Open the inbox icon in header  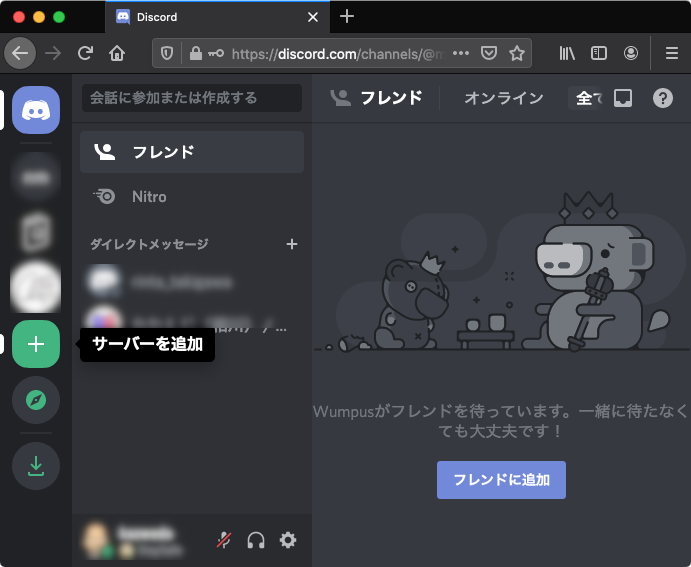(x=623, y=98)
